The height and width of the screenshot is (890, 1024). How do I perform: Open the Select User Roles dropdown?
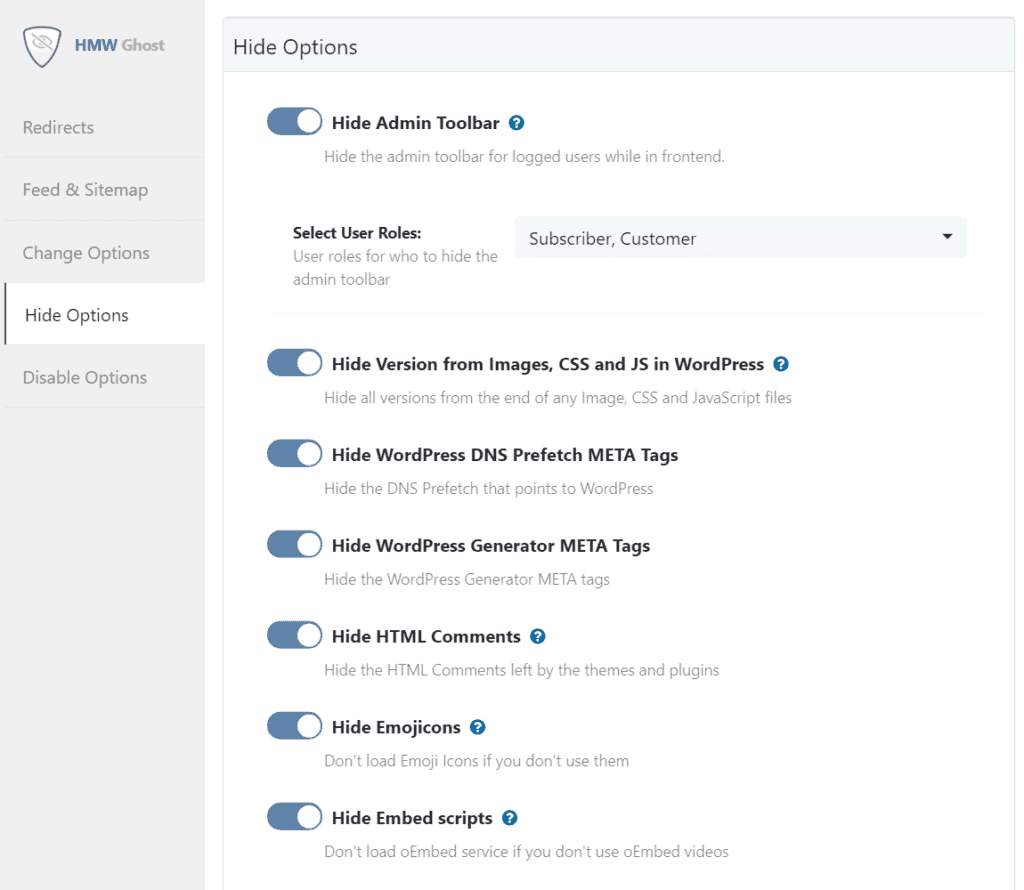740,238
